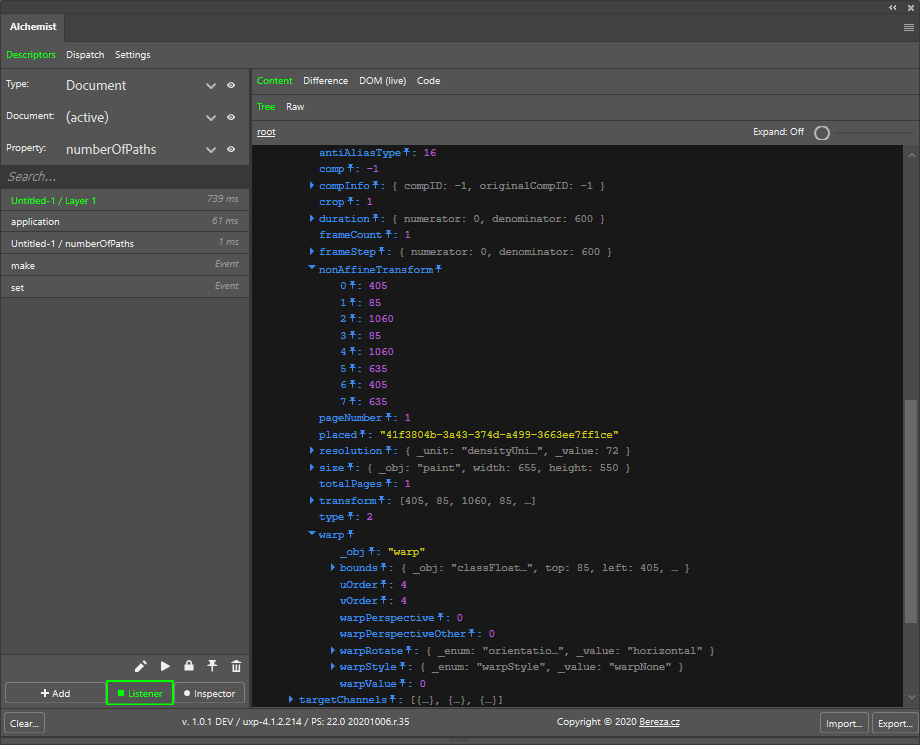Disable the active Listener toggle
920x745 pixels.
[x=139, y=693]
